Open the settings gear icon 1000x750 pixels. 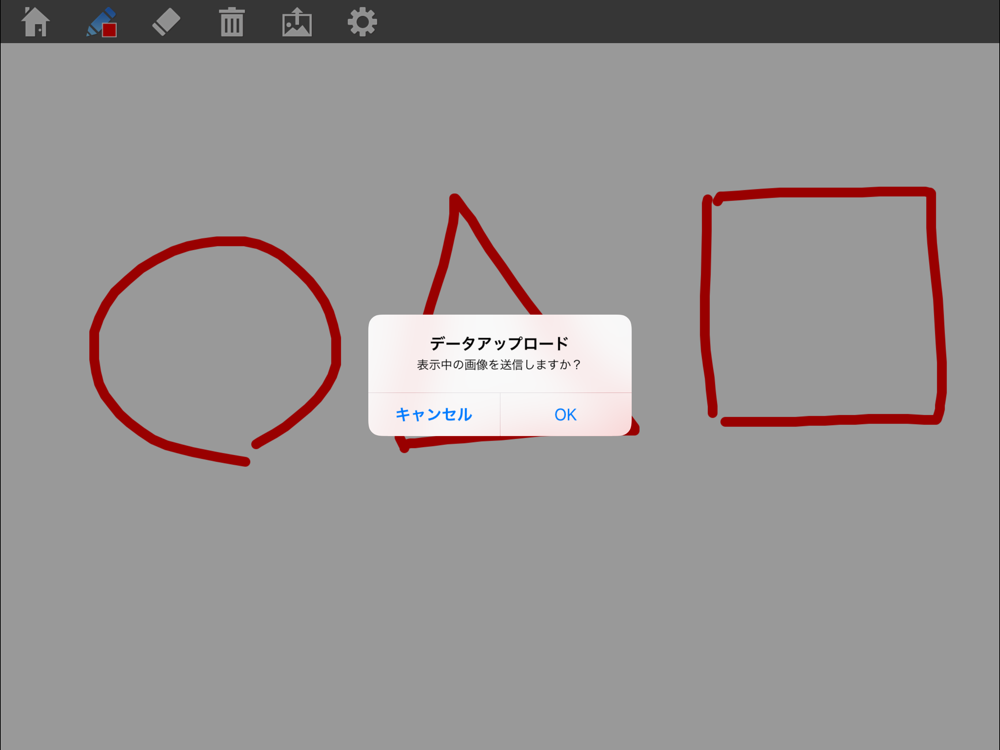pos(362,22)
